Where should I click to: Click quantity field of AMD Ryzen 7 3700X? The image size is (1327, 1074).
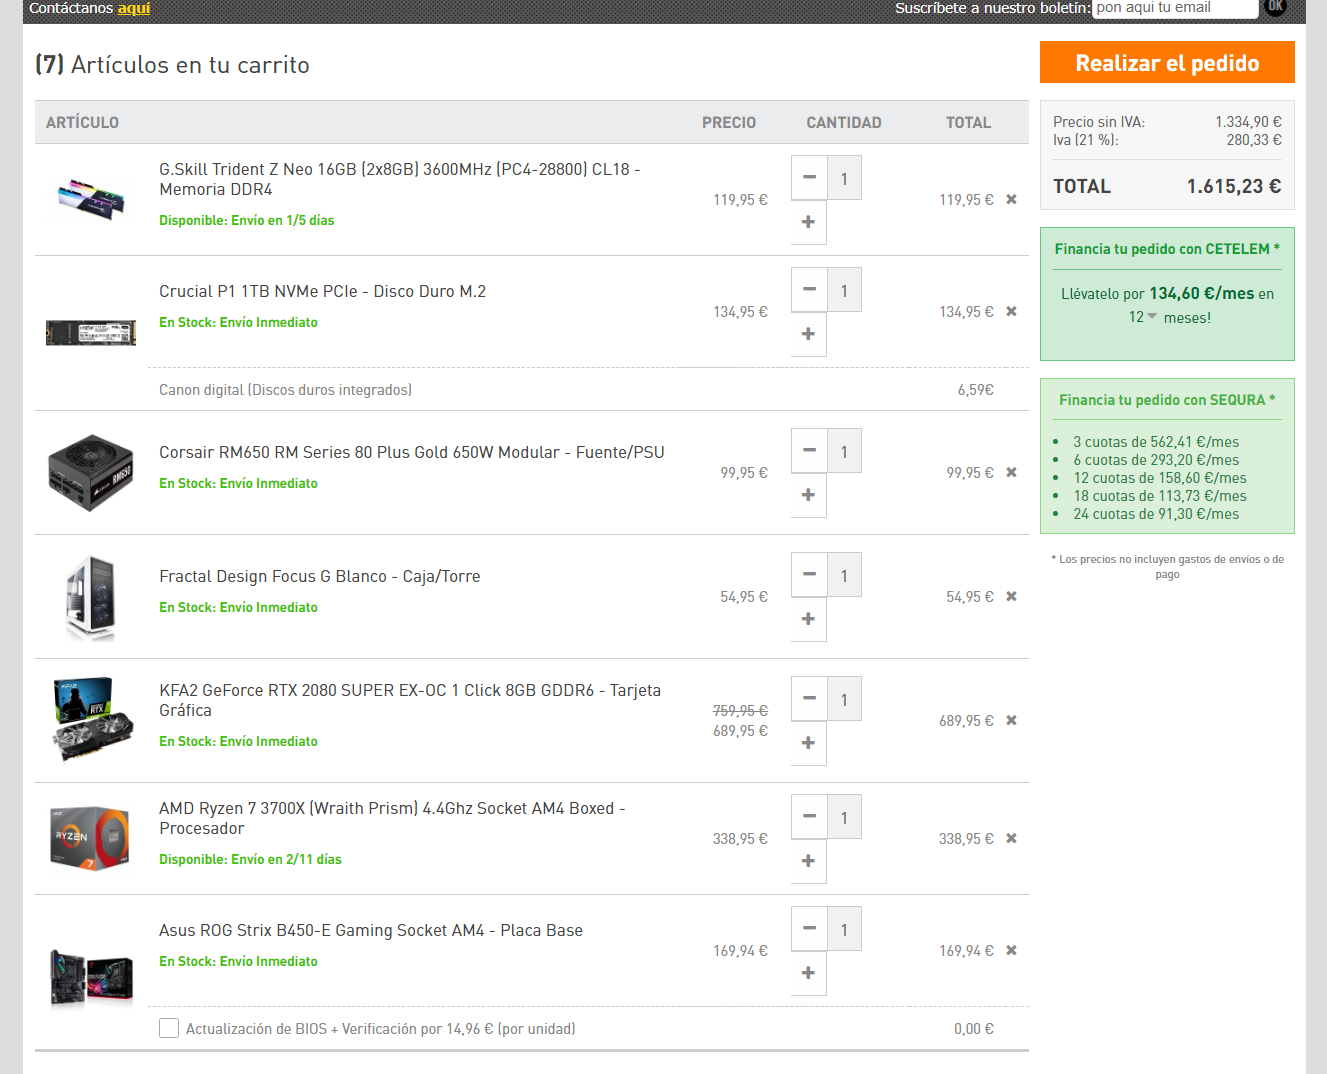click(844, 817)
